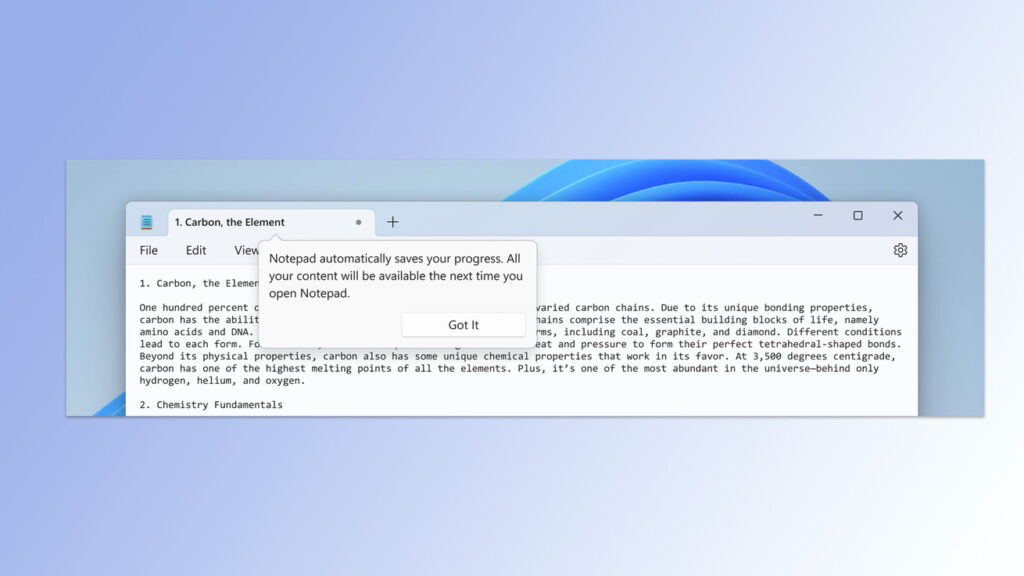Dismiss the tip with Got It
The width and height of the screenshot is (1024, 576).
(463, 325)
